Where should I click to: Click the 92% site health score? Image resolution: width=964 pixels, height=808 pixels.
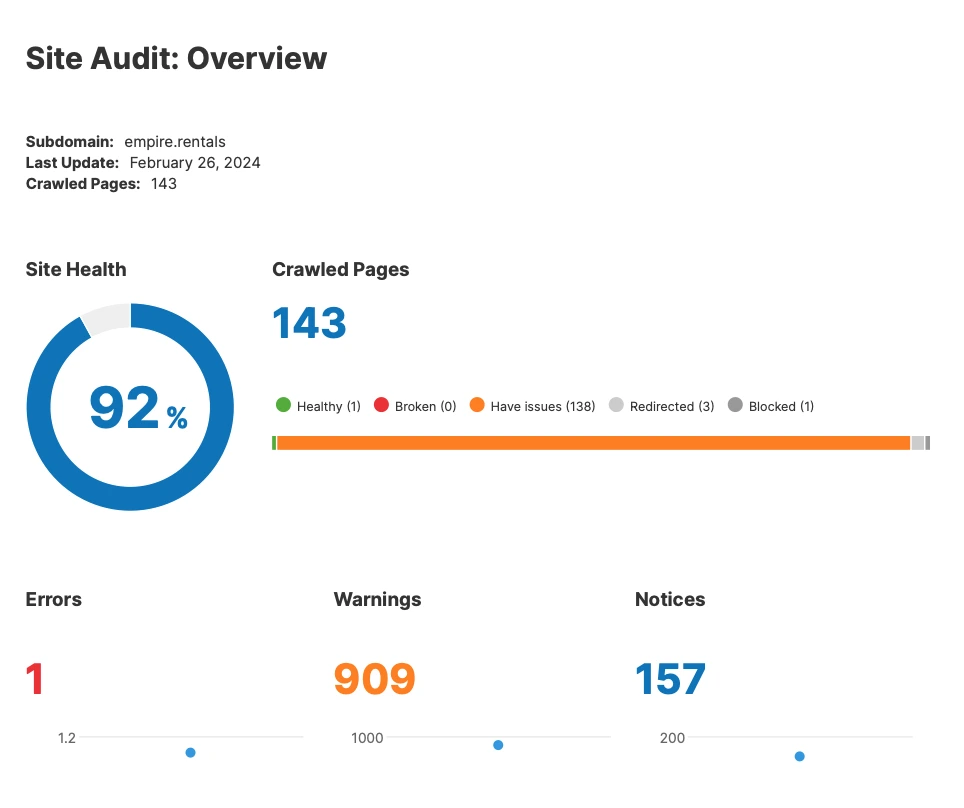coord(137,409)
